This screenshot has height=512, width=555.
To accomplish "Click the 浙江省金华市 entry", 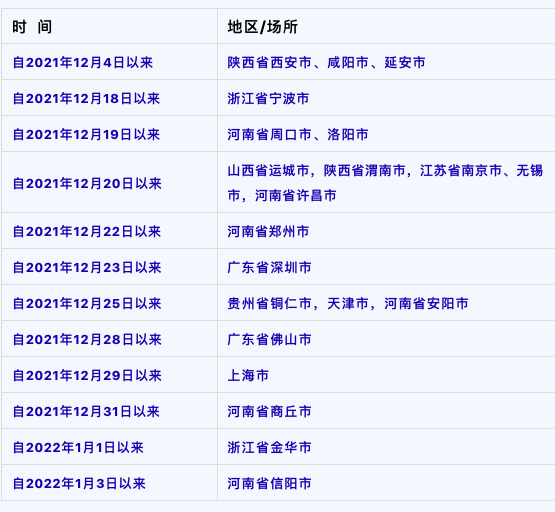I will point(269,448).
